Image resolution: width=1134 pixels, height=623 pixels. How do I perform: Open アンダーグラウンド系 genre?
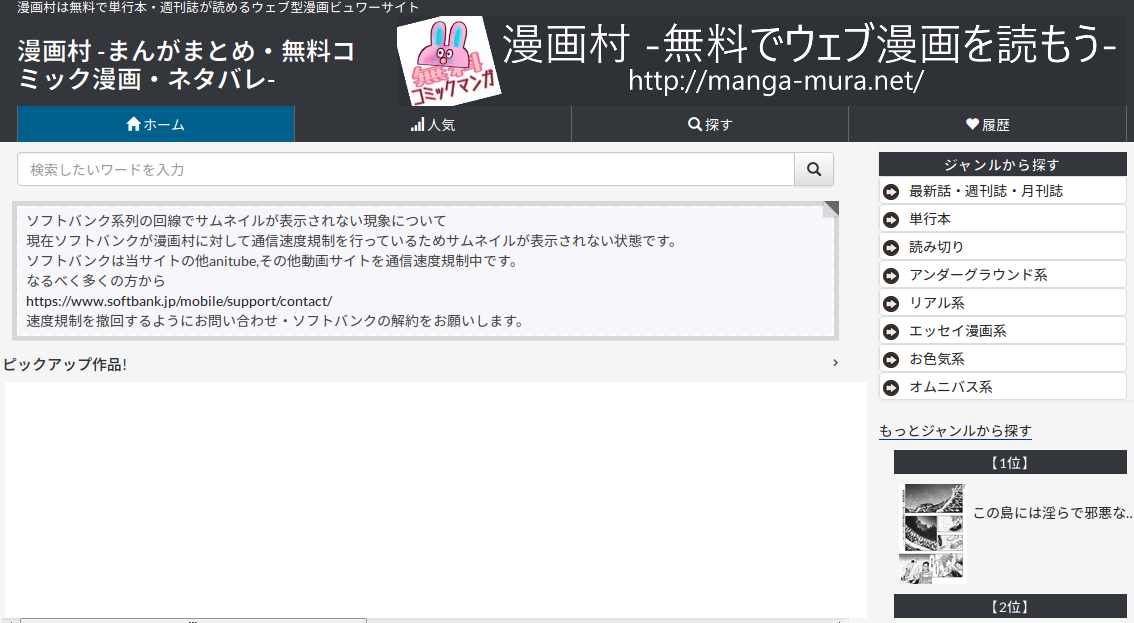1002,275
